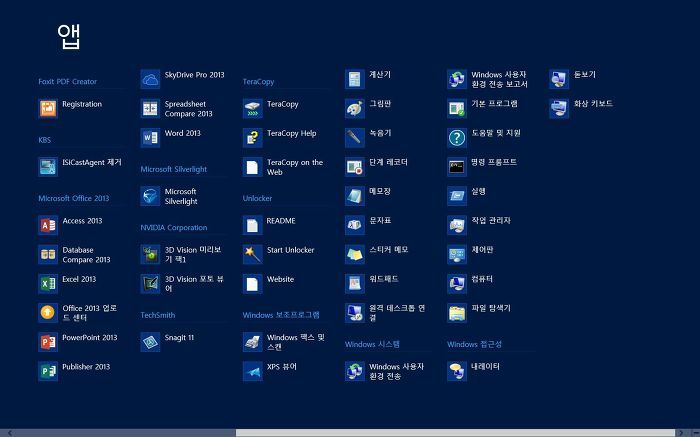Click the TeraCopy on the Web icon
Image resolution: width=700 pixels, height=437 pixels.
coord(252,167)
